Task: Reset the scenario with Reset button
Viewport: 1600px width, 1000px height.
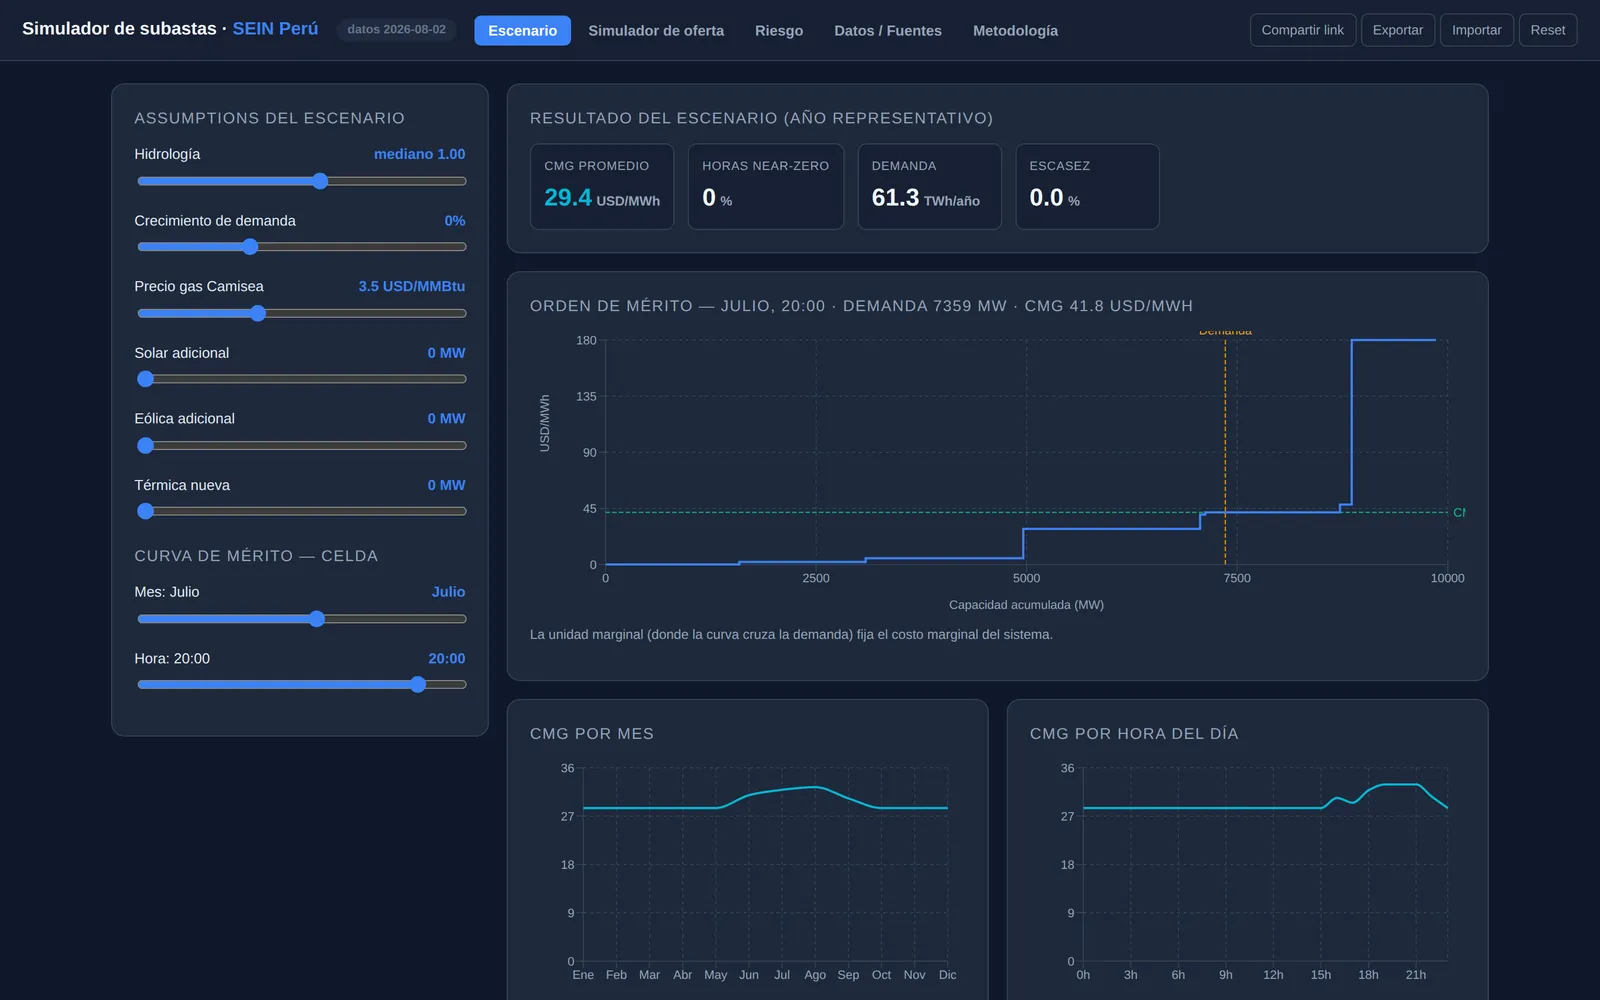Action: (x=1547, y=30)
